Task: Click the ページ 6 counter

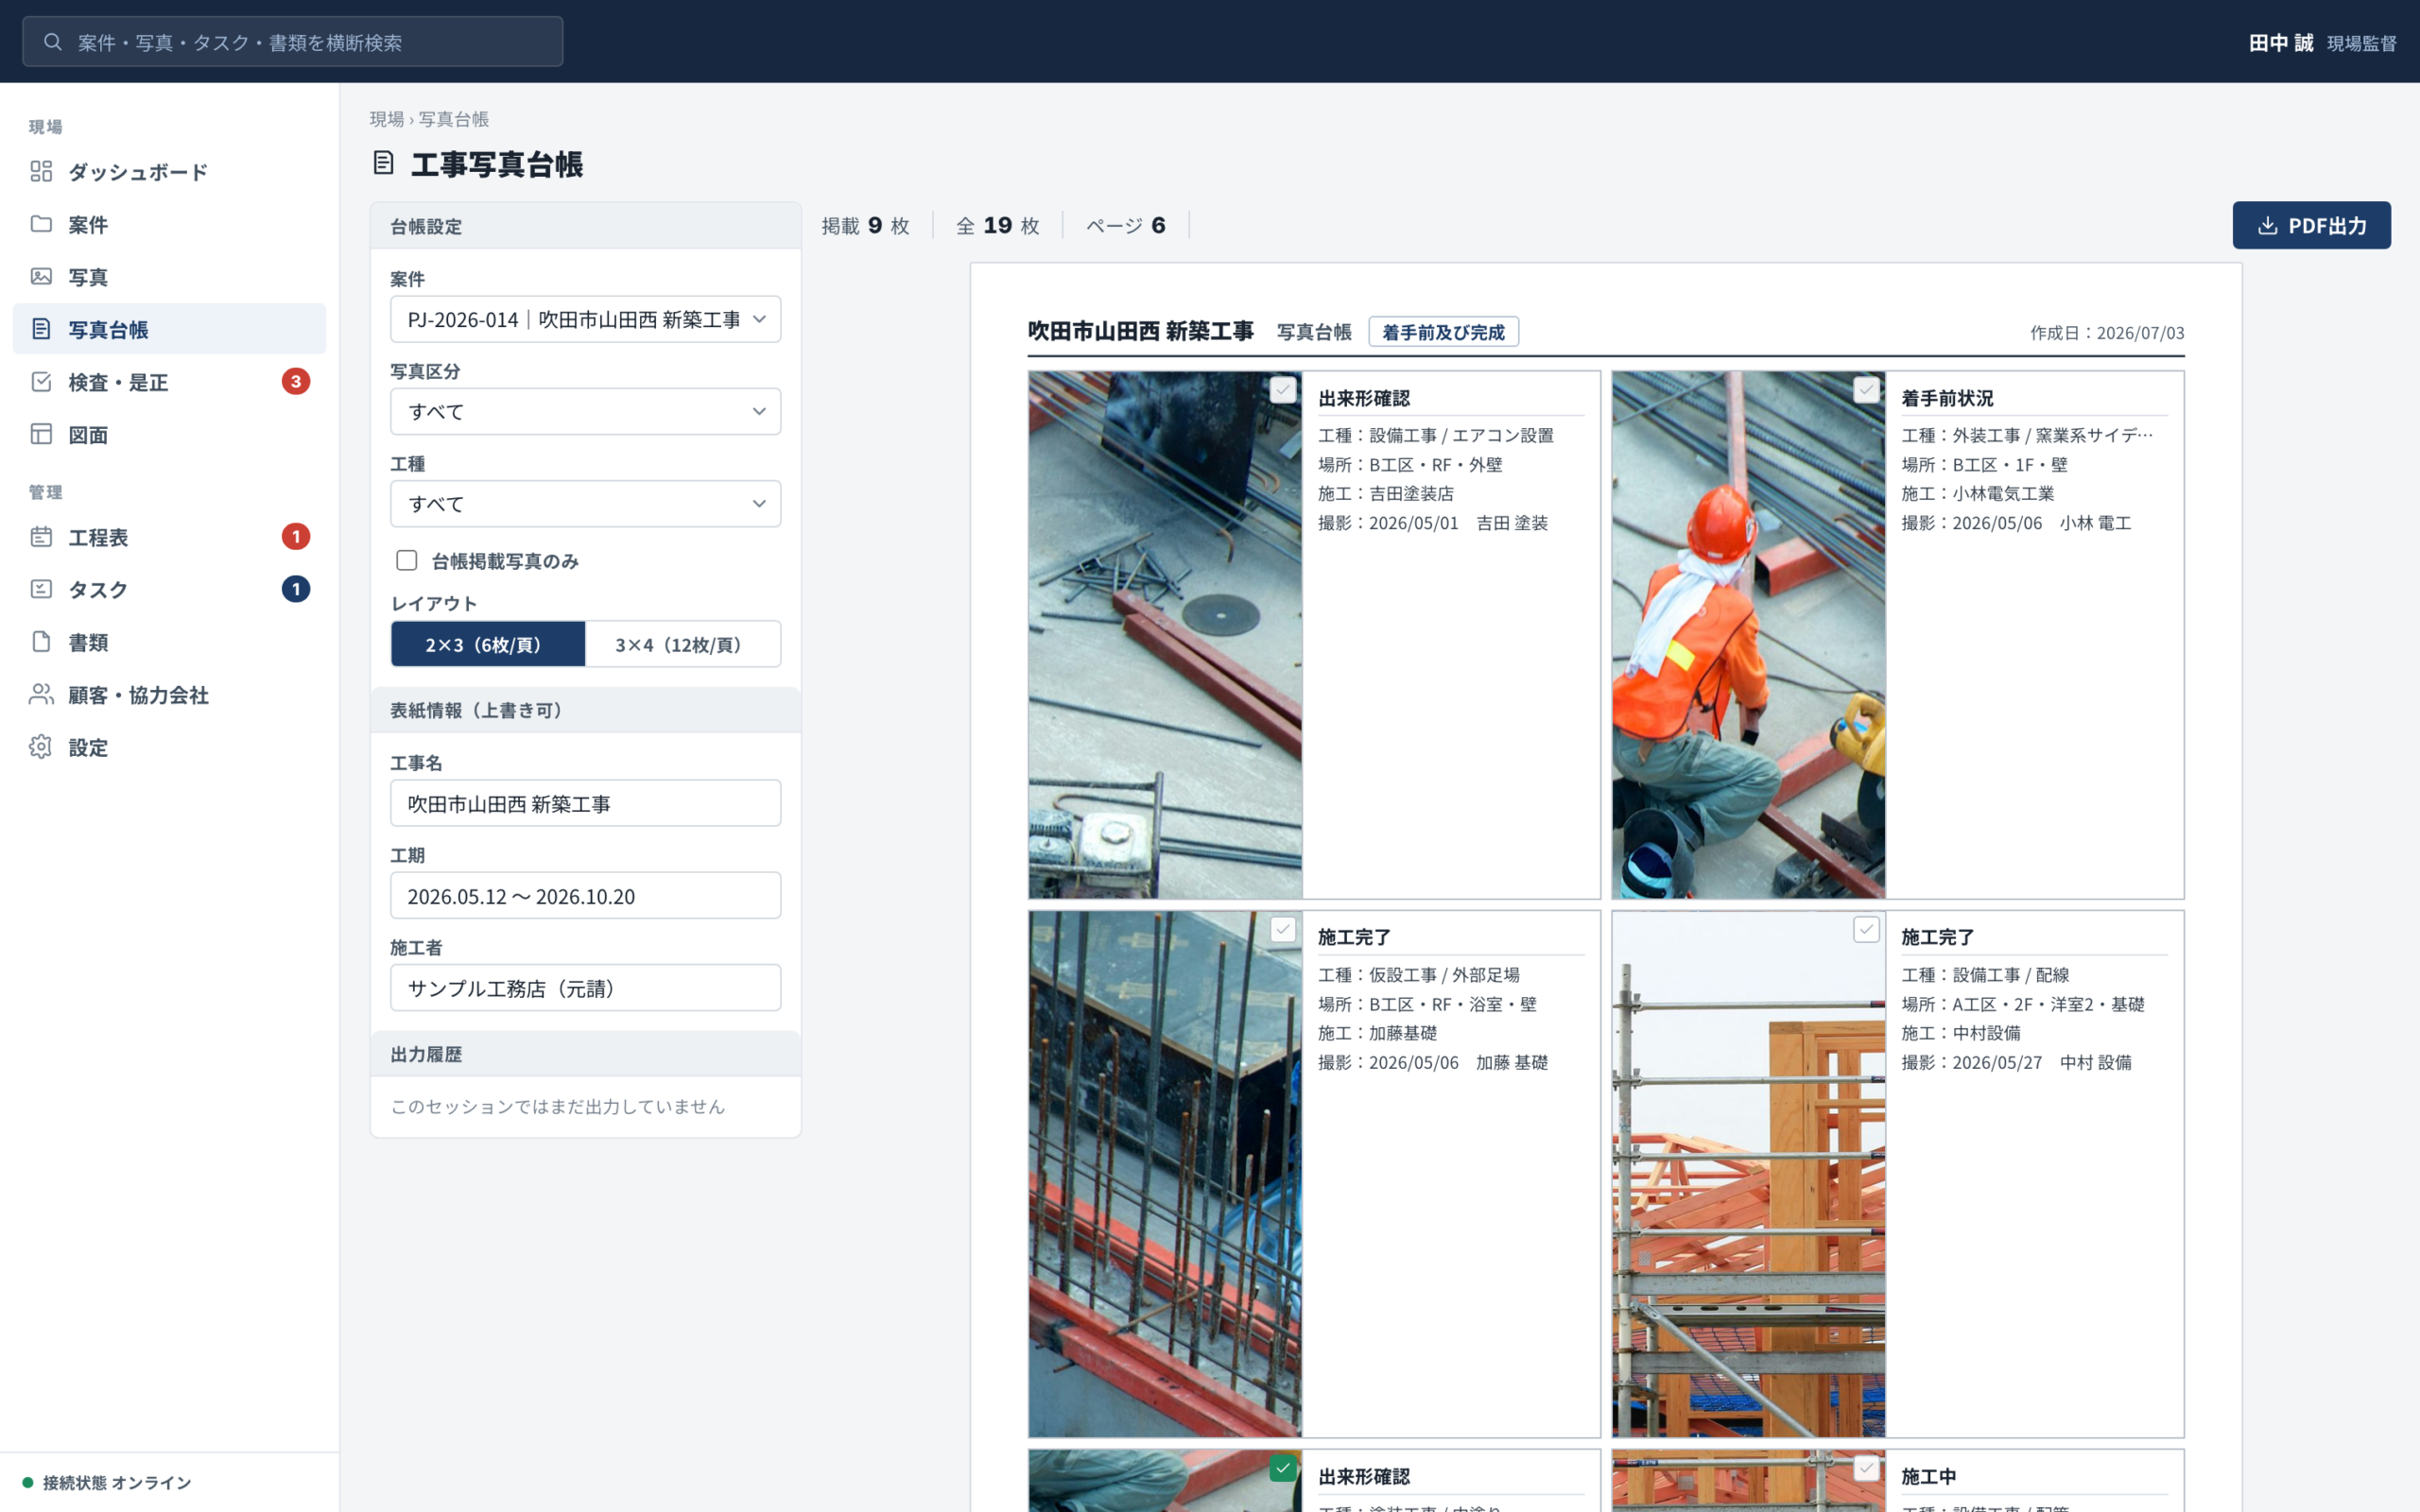Action: pyautogui.click(x=1126, y=226)
